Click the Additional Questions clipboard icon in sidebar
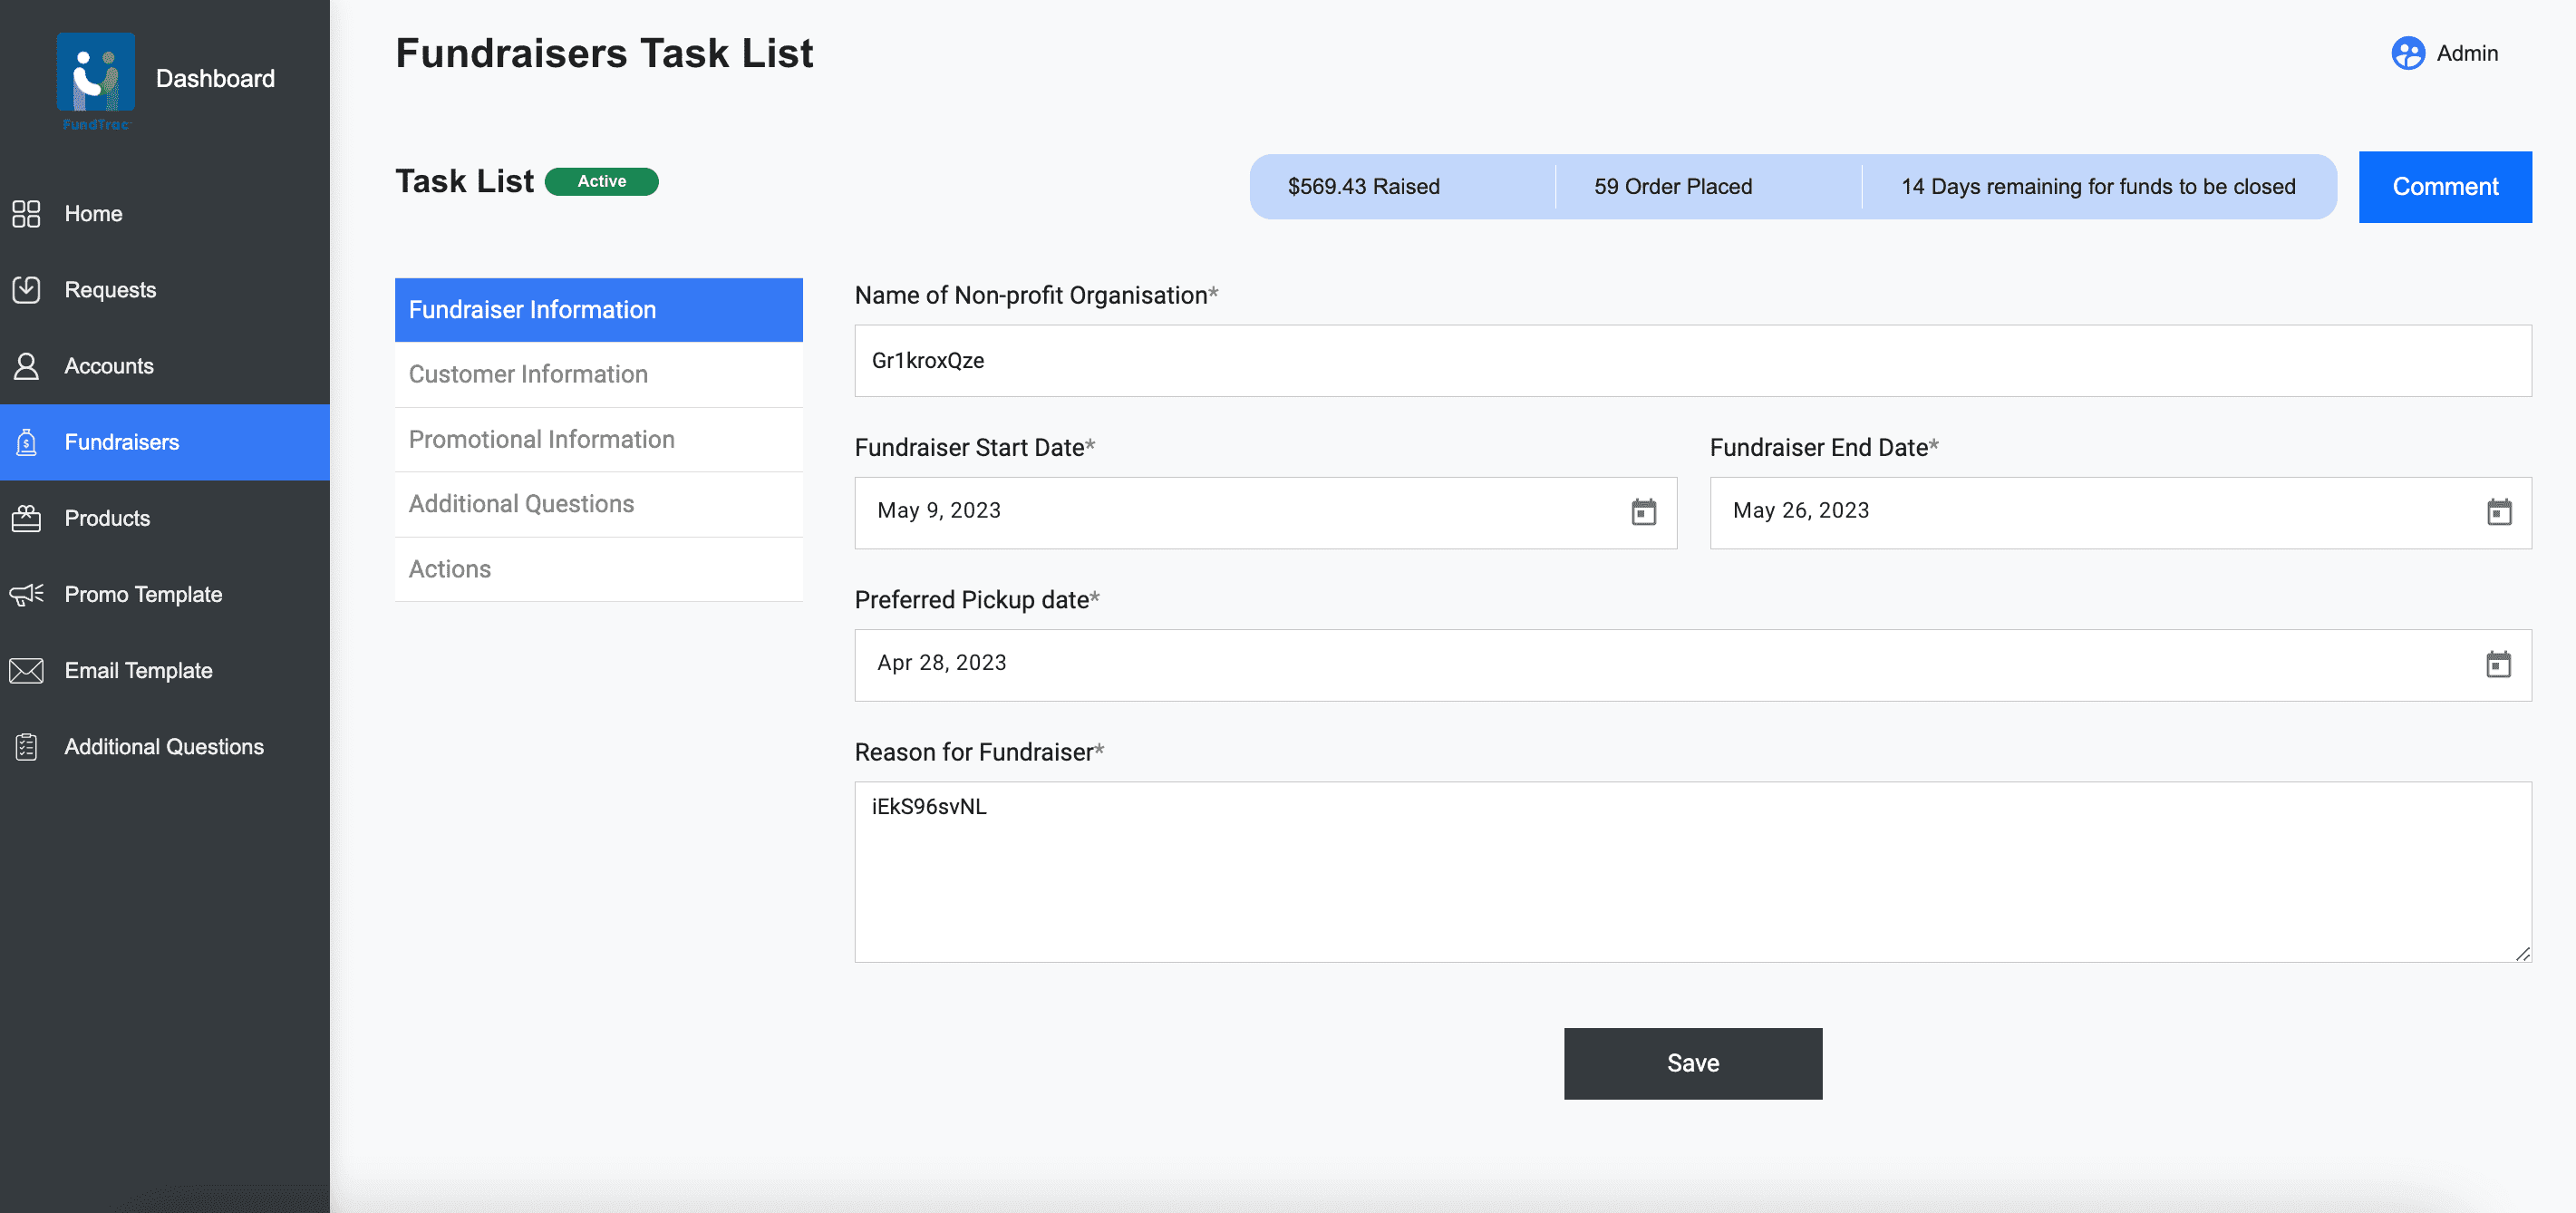The image size is (2576, 1213). click(26, 747)
